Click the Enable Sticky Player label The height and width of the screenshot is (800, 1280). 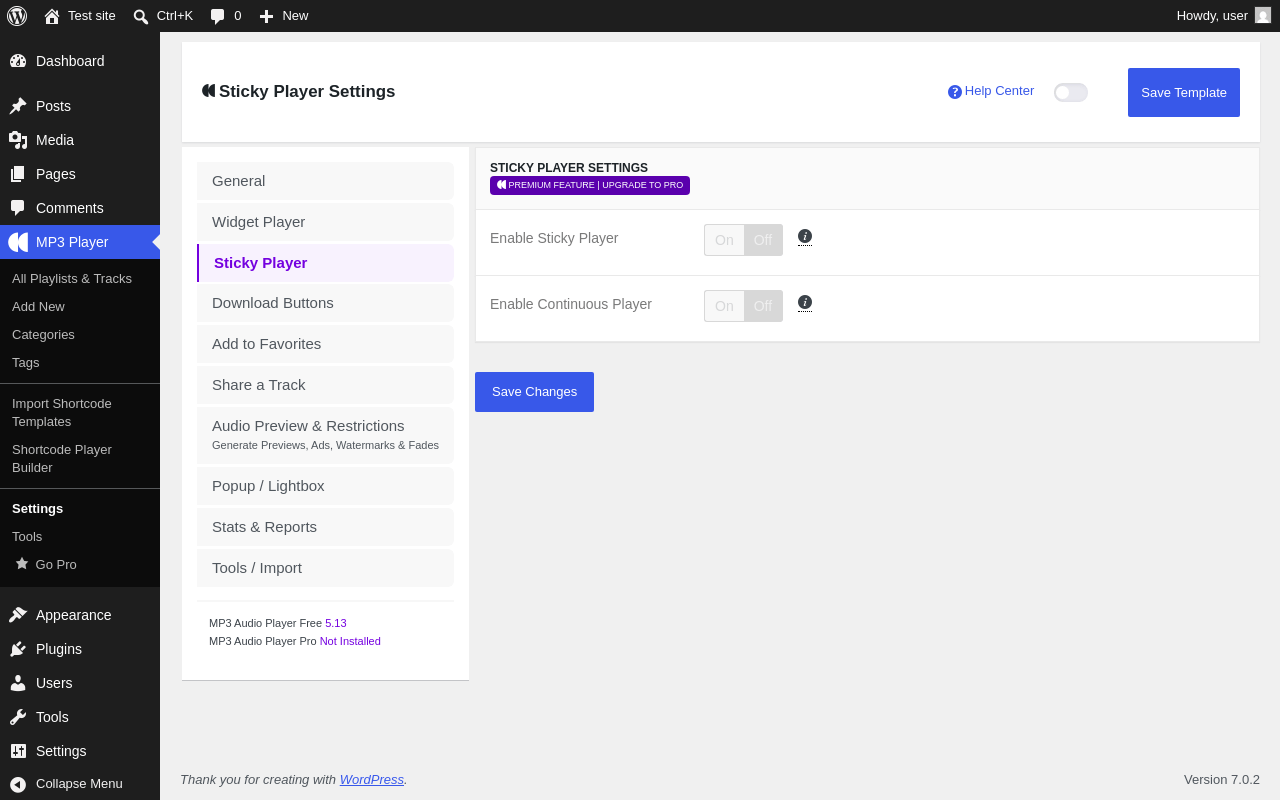point(554,238)
